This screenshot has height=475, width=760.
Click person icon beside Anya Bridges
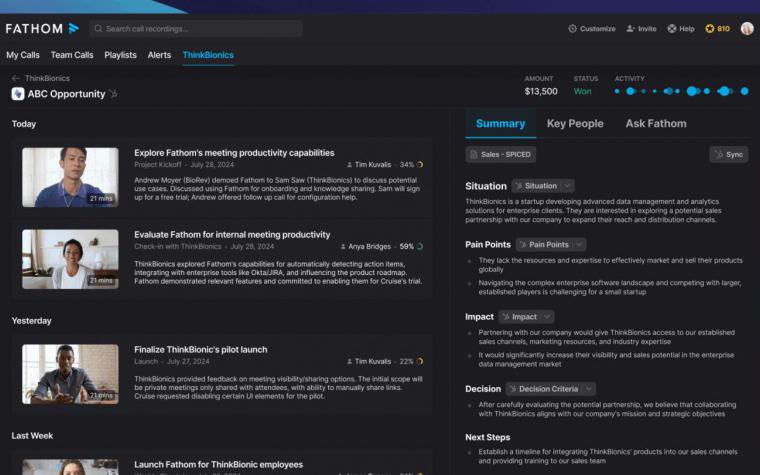tap(343, 247)
